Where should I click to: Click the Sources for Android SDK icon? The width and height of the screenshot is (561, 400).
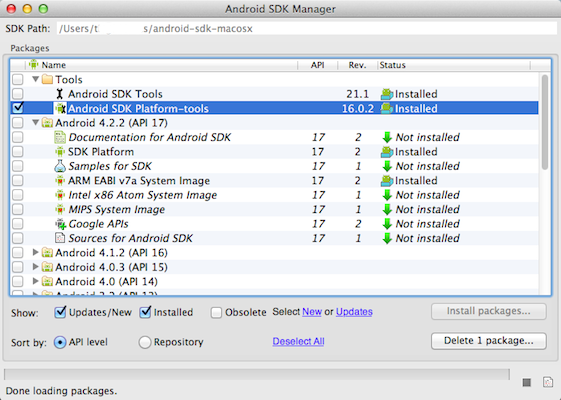tap(60, 238)
